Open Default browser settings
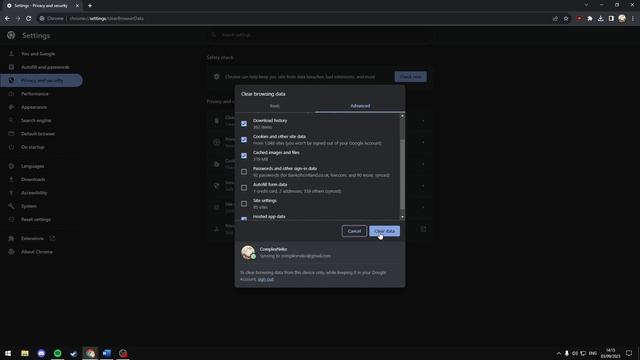This screenshot has height=360, width=640. pyautogui.click(x=38, y=134)
